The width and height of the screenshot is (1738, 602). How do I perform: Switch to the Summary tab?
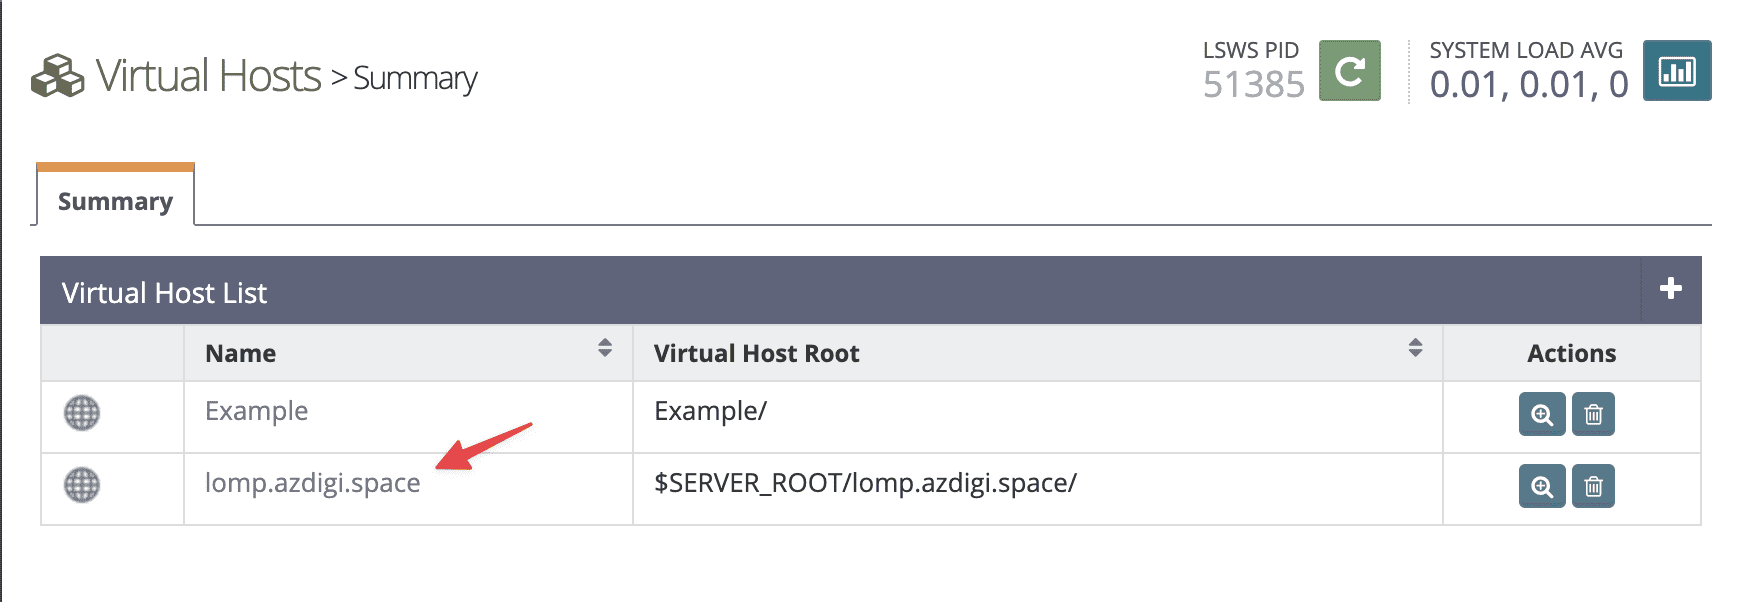[x=115, y=201]
